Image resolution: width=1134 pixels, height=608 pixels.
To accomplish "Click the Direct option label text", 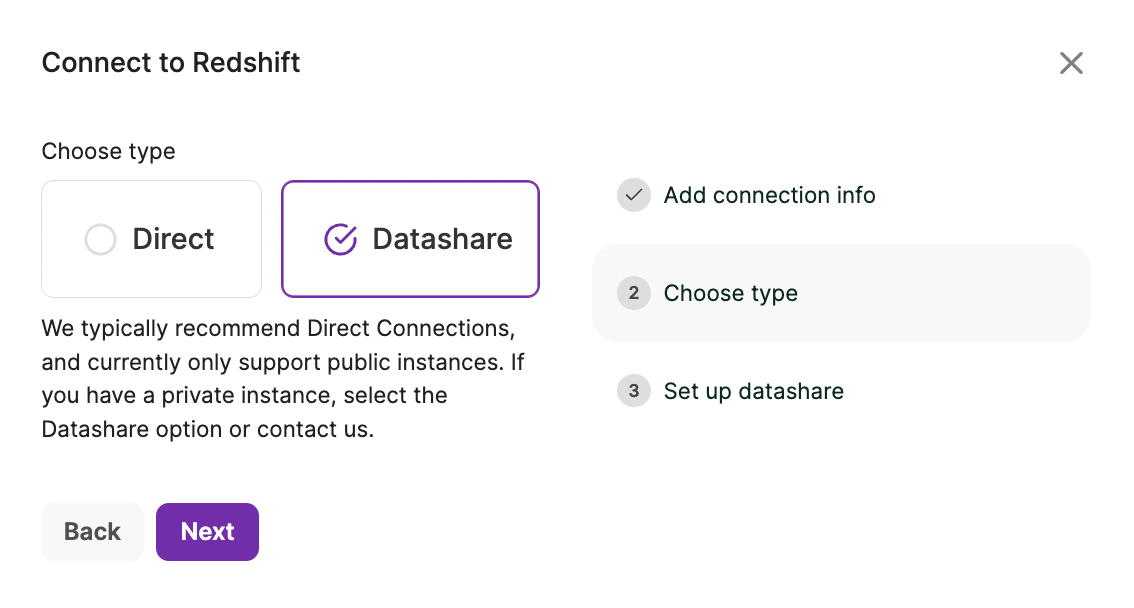I will pyautogui.click(x=173, y=240).
